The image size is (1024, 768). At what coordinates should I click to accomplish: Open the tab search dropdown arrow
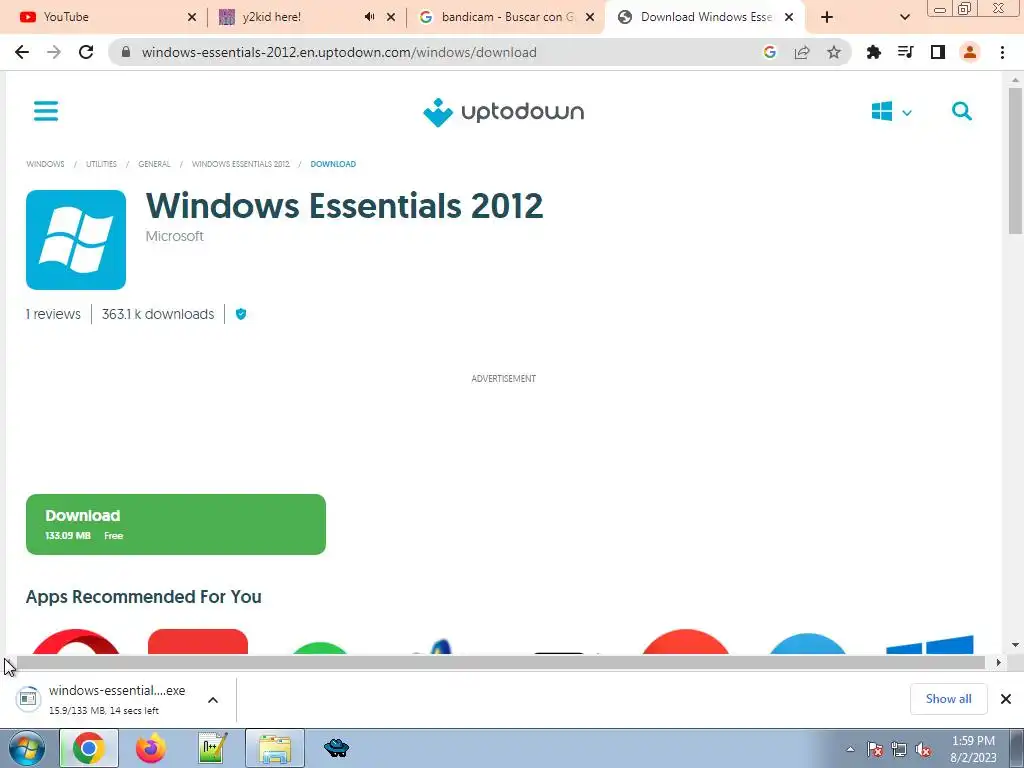point(904,17)
